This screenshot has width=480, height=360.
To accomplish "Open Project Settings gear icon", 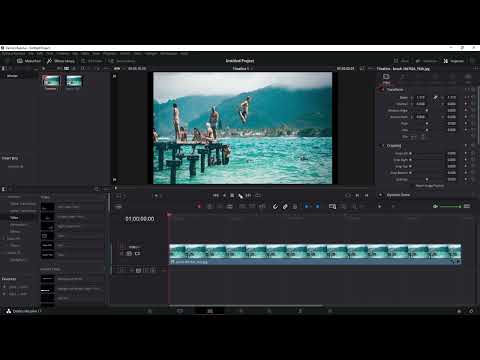I will [471, 311].
